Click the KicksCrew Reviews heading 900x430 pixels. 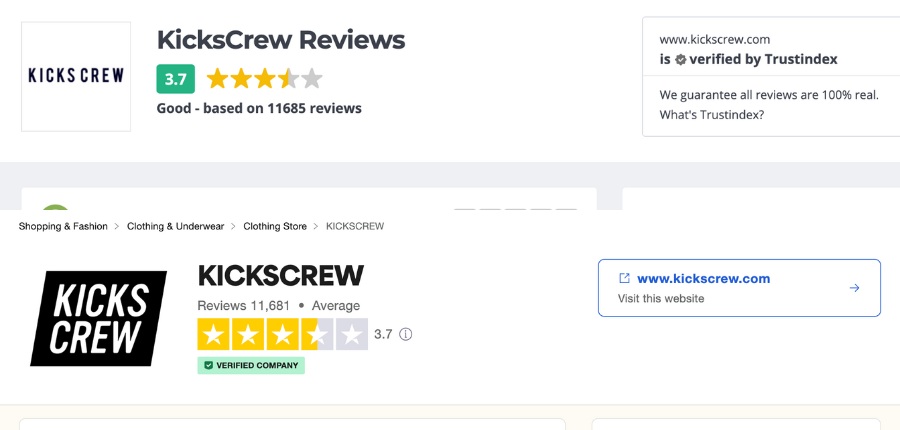coord(281,40)
